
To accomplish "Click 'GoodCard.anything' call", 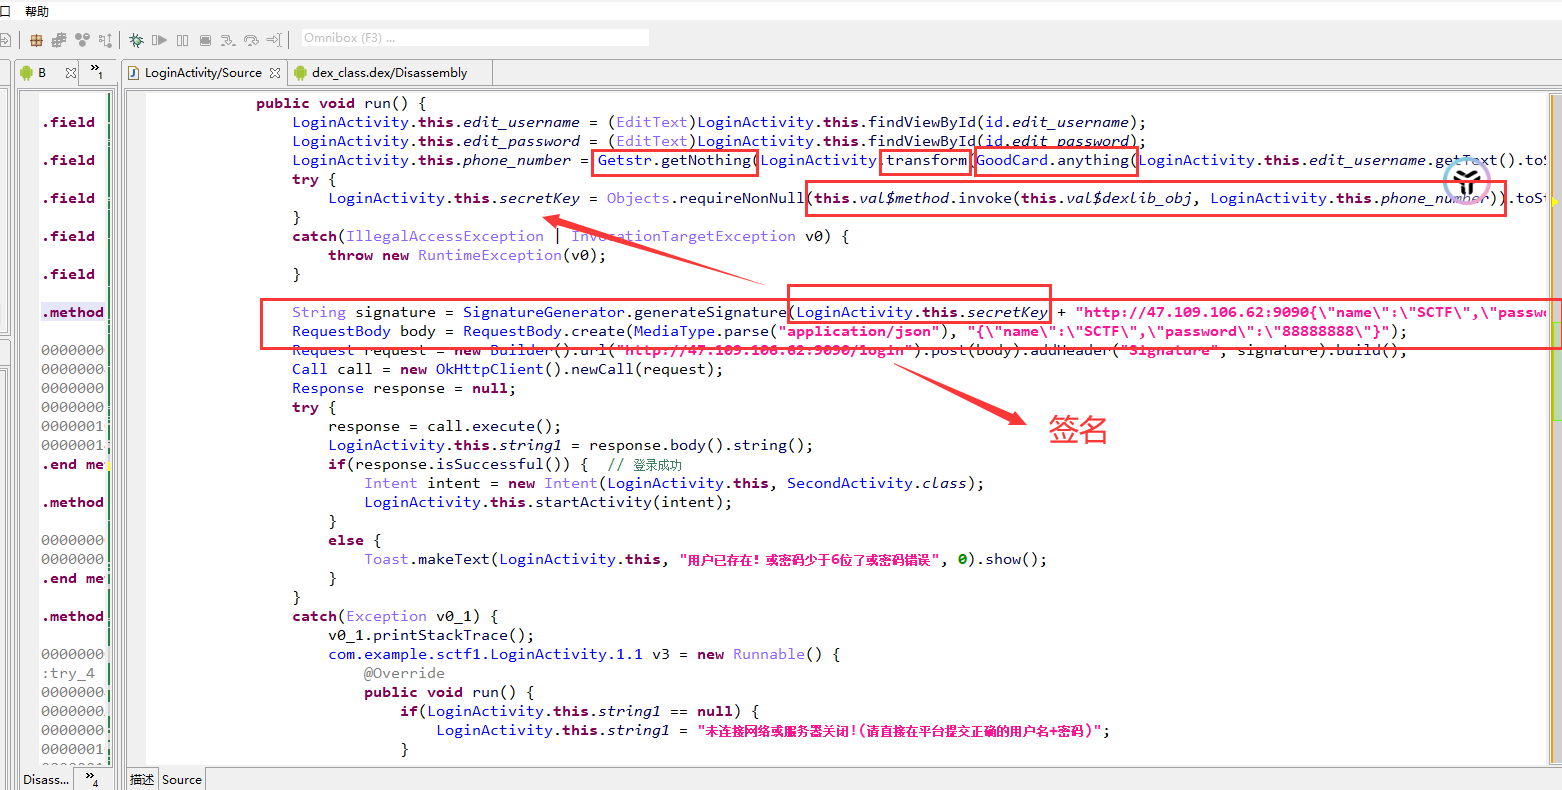I will tap(1054, 160).
